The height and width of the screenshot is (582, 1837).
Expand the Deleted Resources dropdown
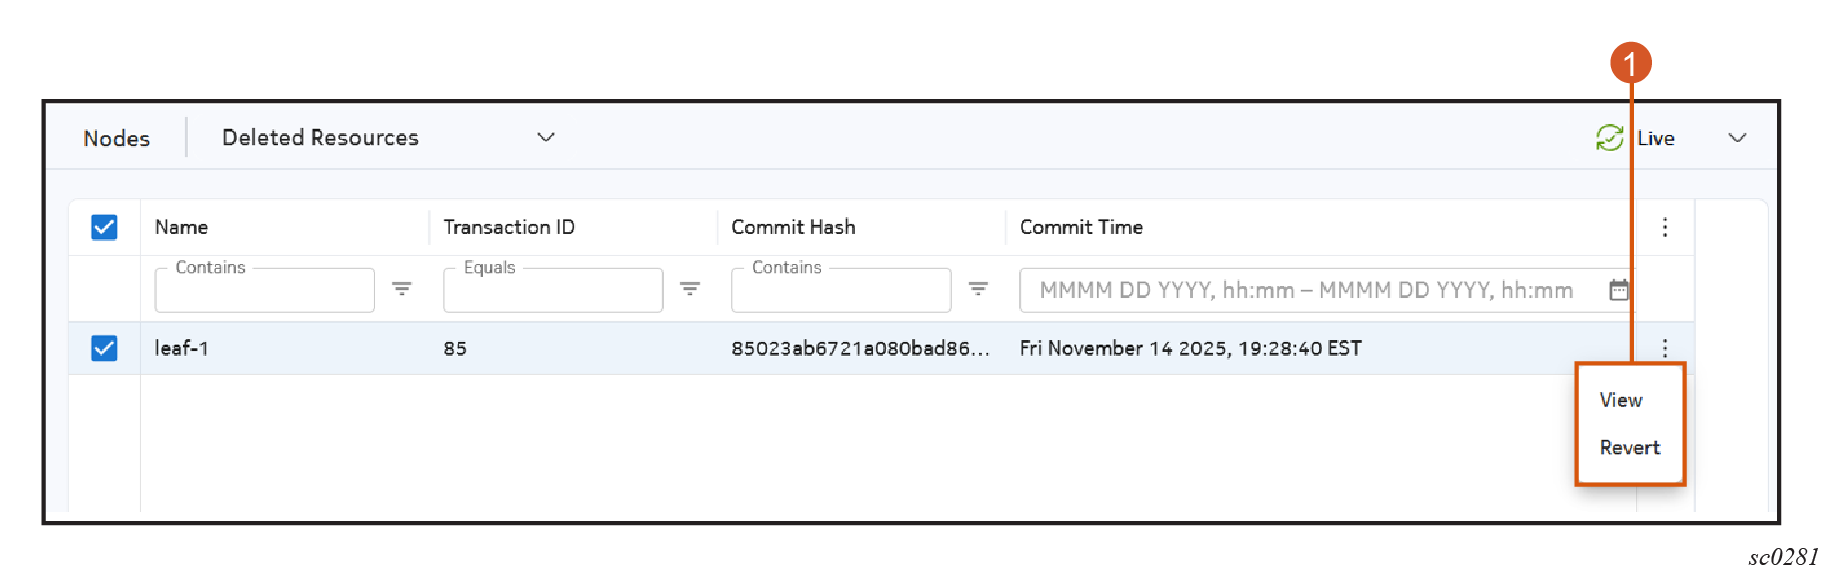click(x=545, y=137)
